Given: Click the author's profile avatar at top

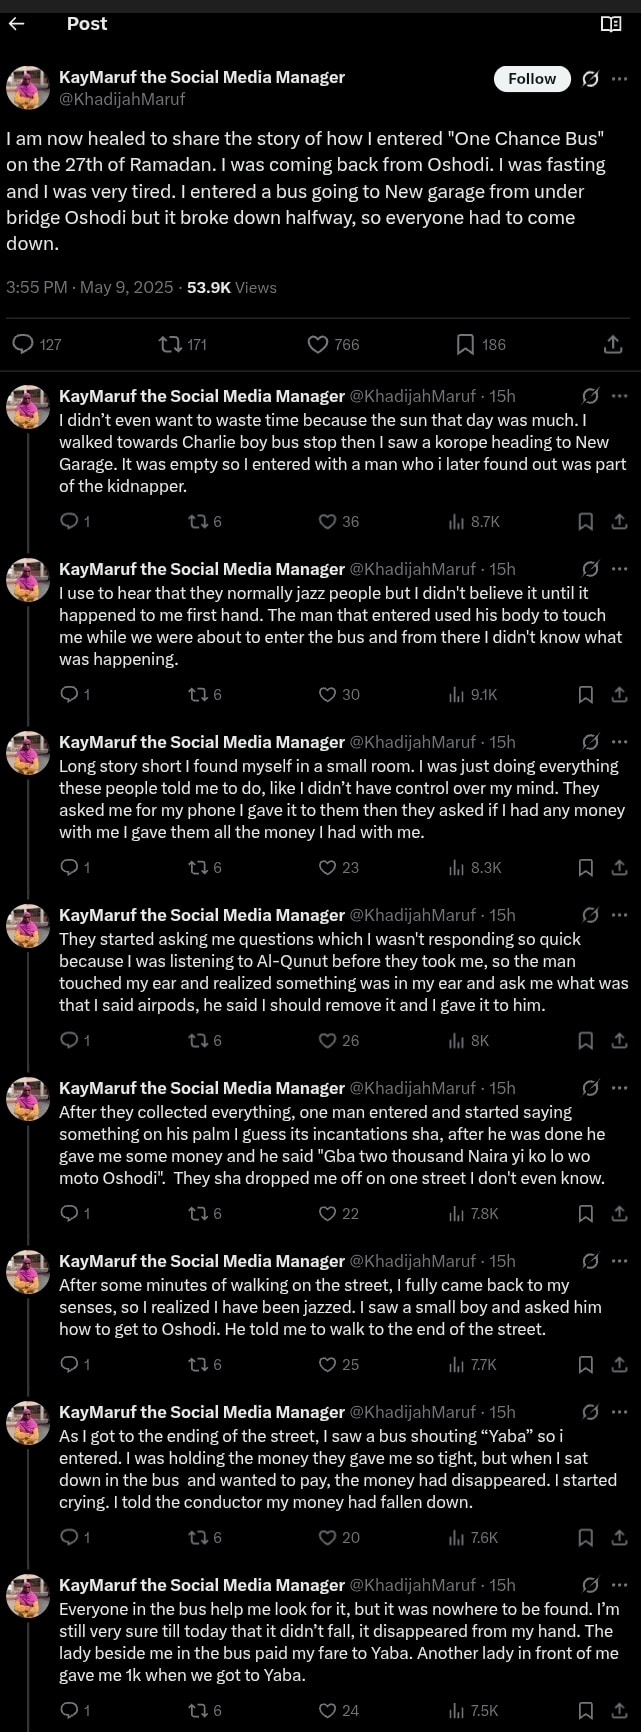Looking at the screenshot, I should tap(28, 88).
